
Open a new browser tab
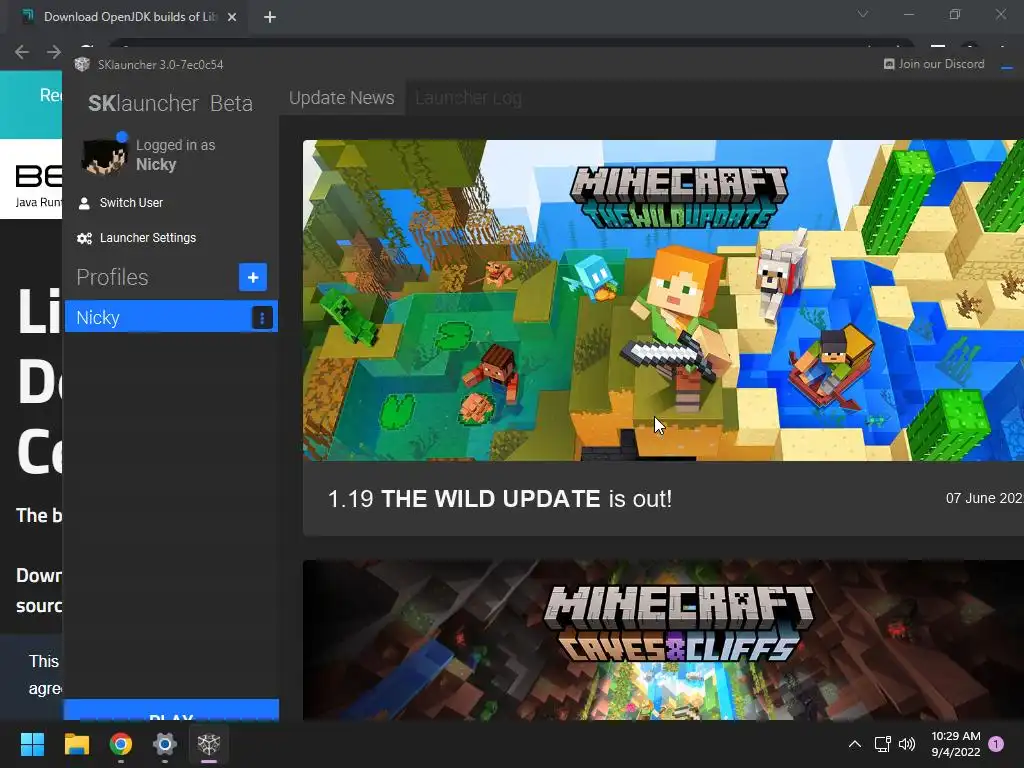coord(270,17)
